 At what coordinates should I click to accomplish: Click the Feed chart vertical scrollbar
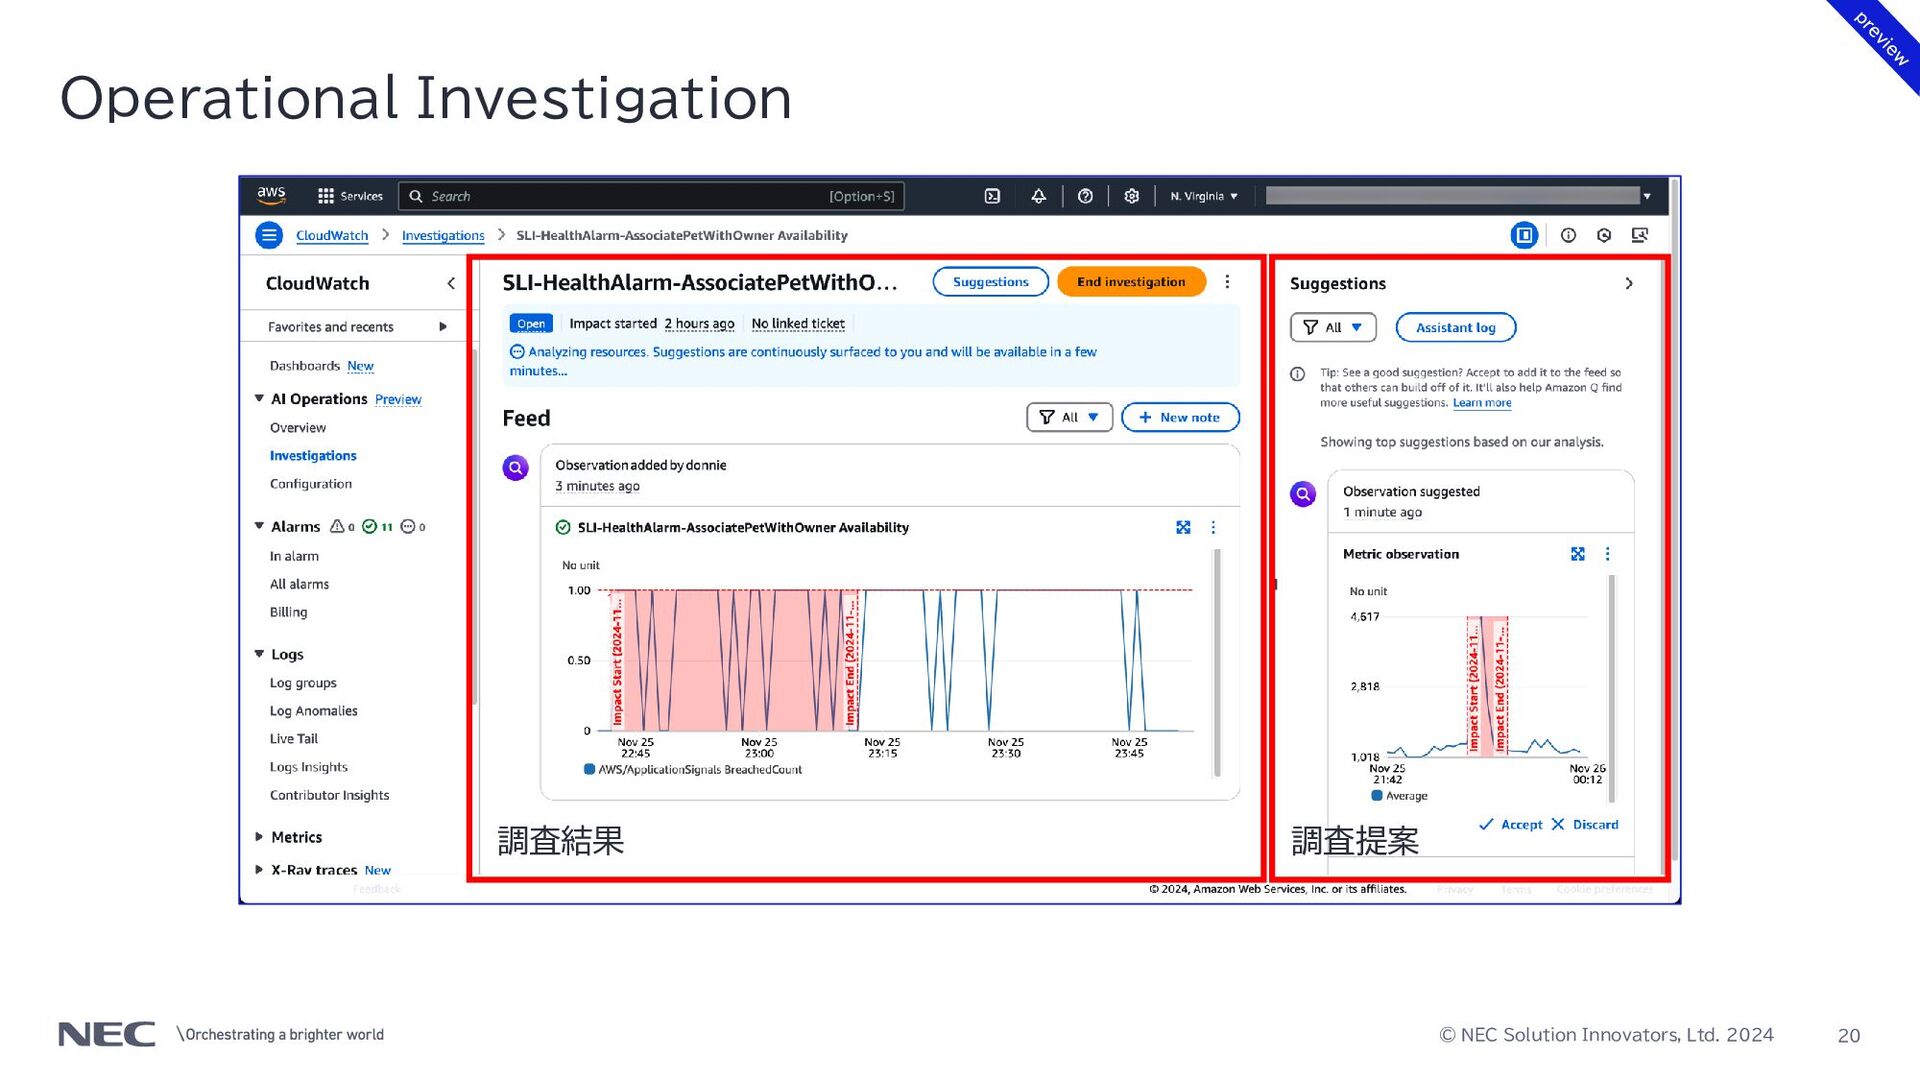[x=1217, y=662]
